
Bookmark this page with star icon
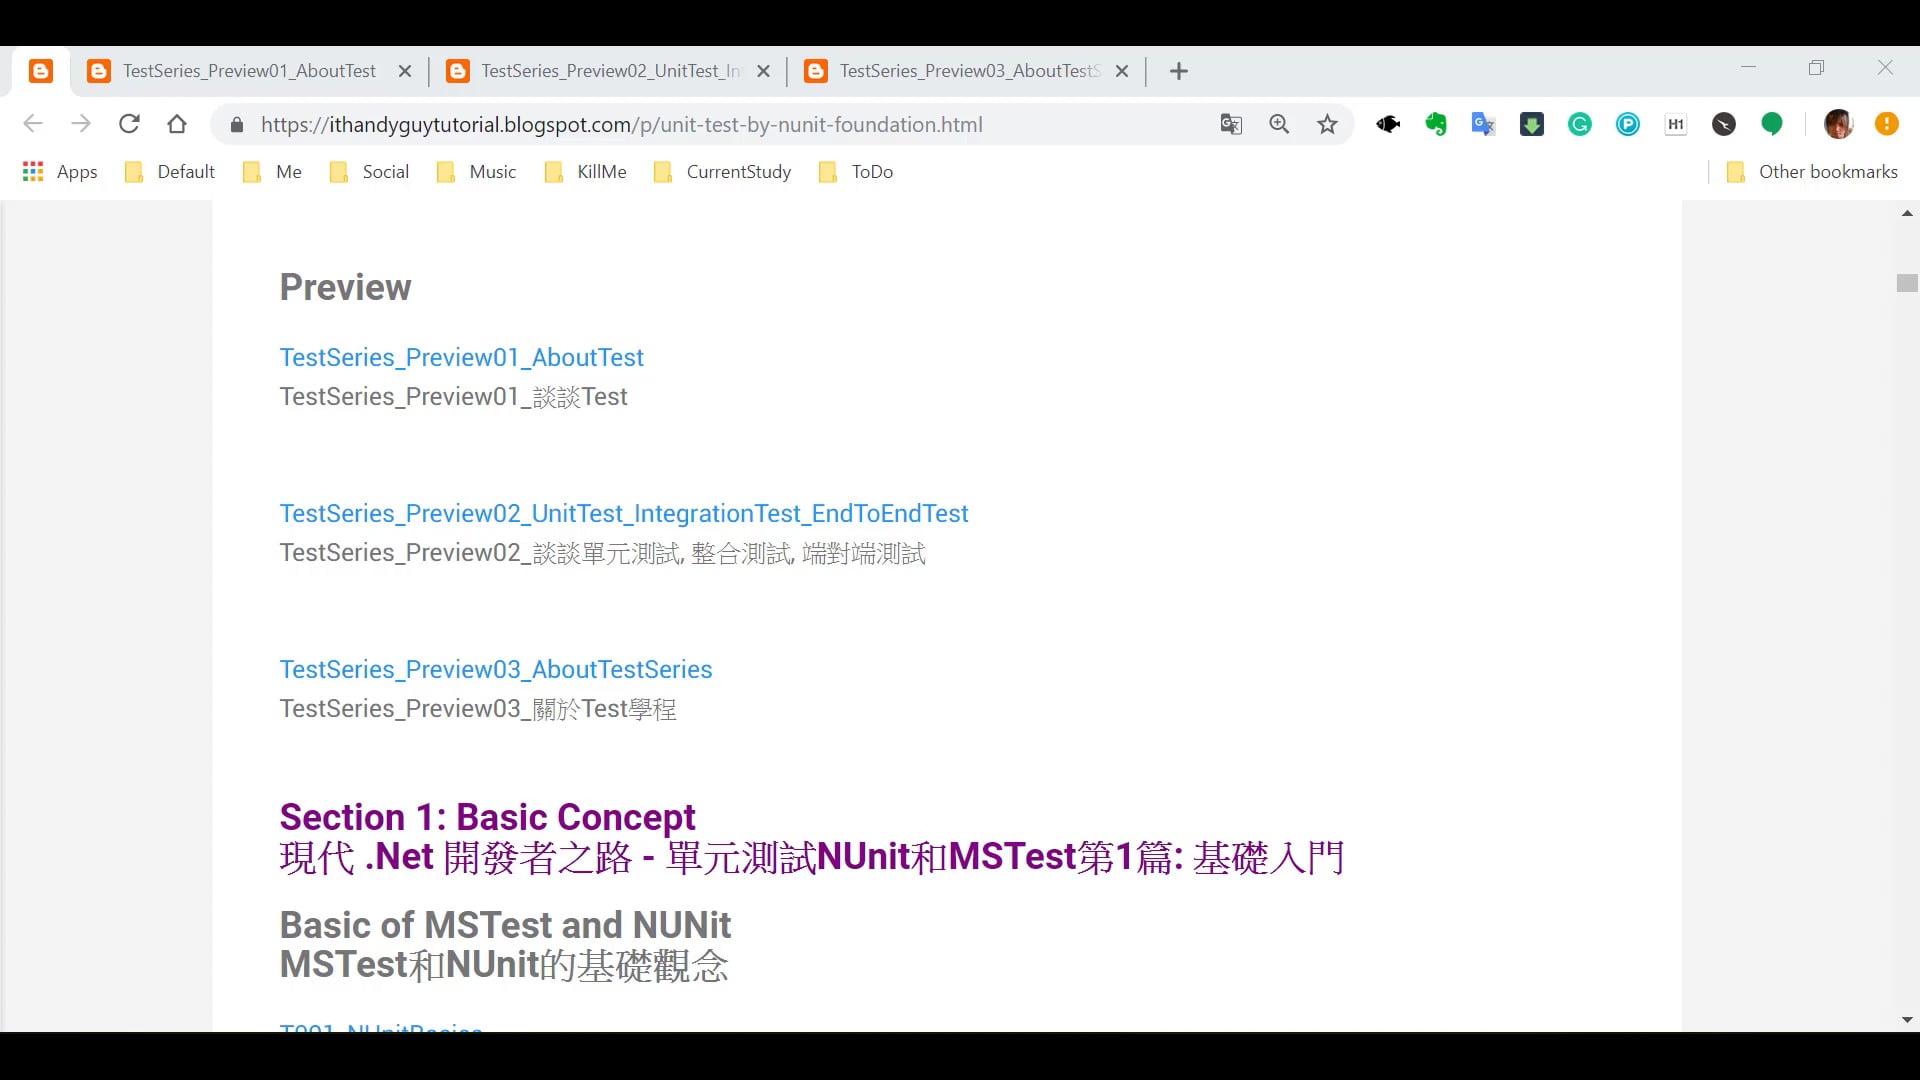pyautogui.click(x=1327, y=124)
